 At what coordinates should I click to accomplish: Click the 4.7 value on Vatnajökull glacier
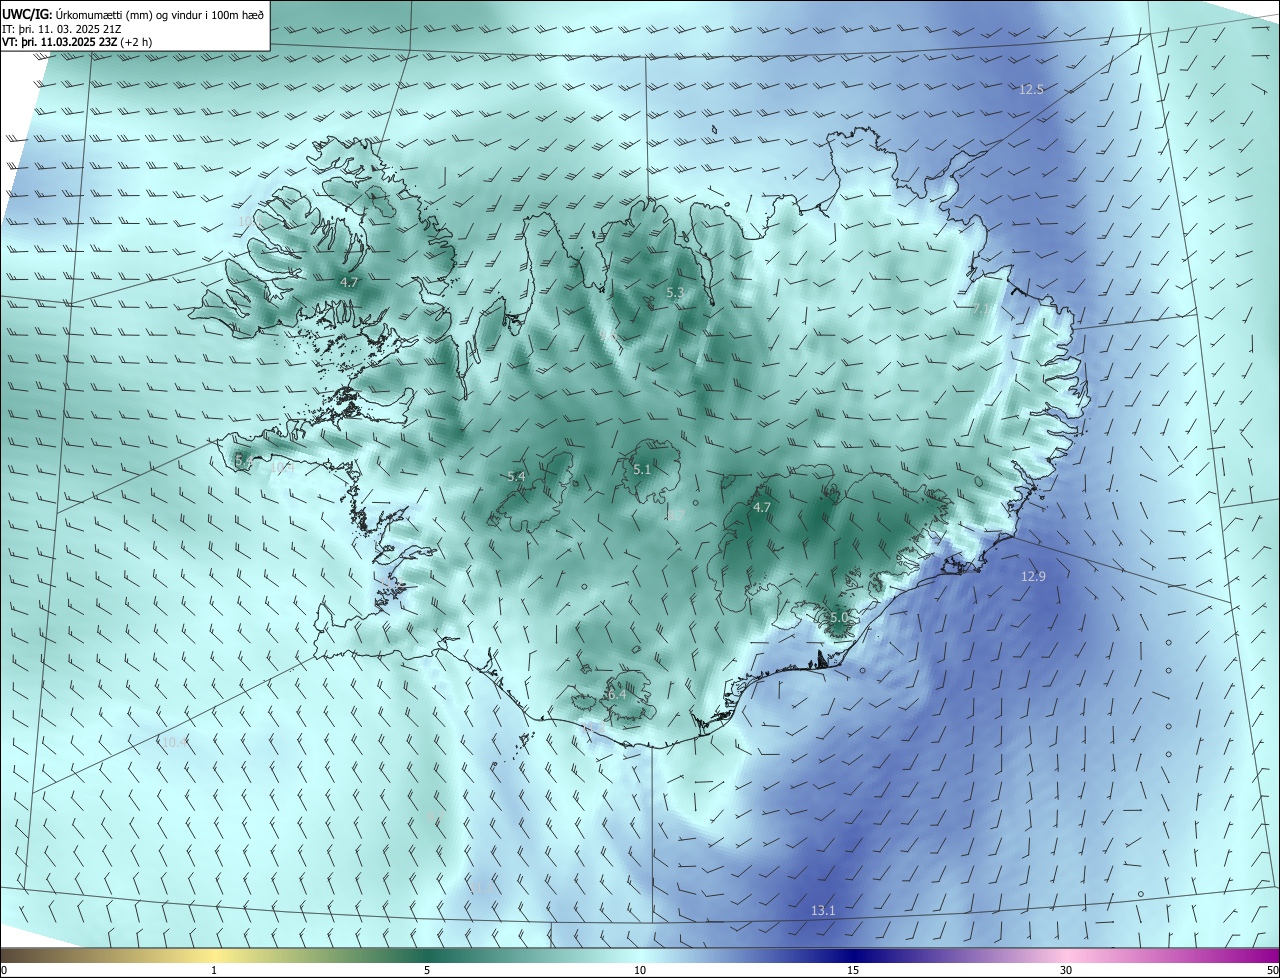(762, 508)
